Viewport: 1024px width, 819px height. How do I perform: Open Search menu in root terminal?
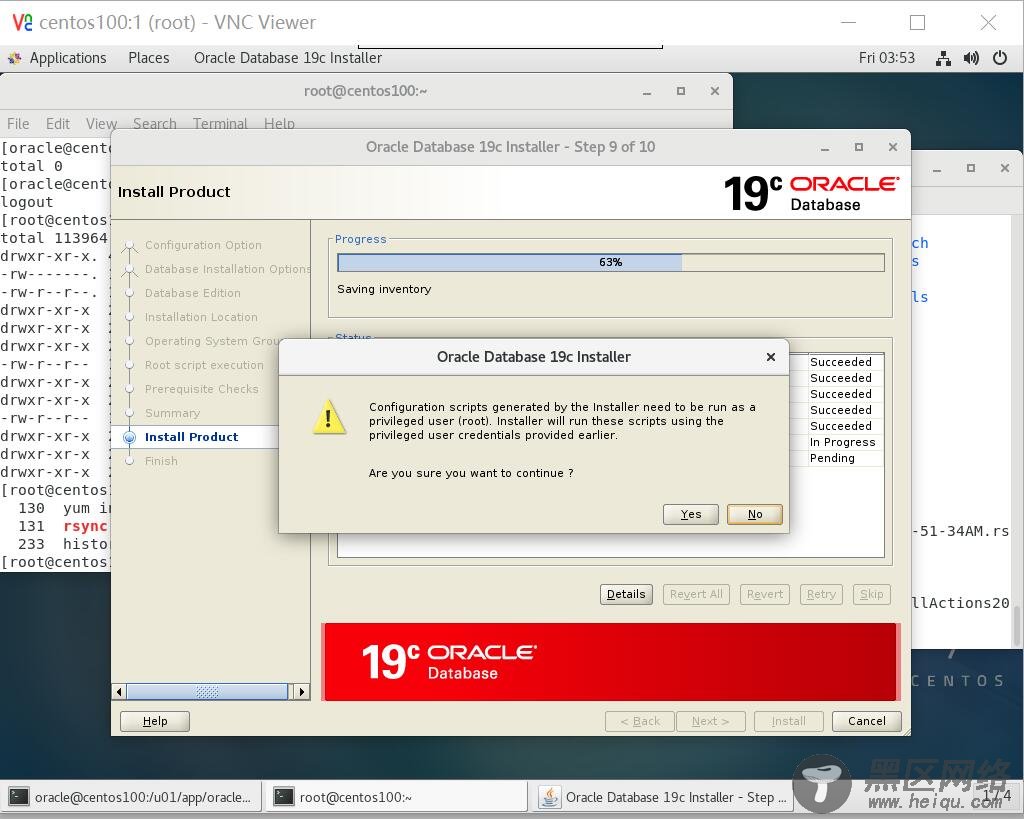click(155, 123)
